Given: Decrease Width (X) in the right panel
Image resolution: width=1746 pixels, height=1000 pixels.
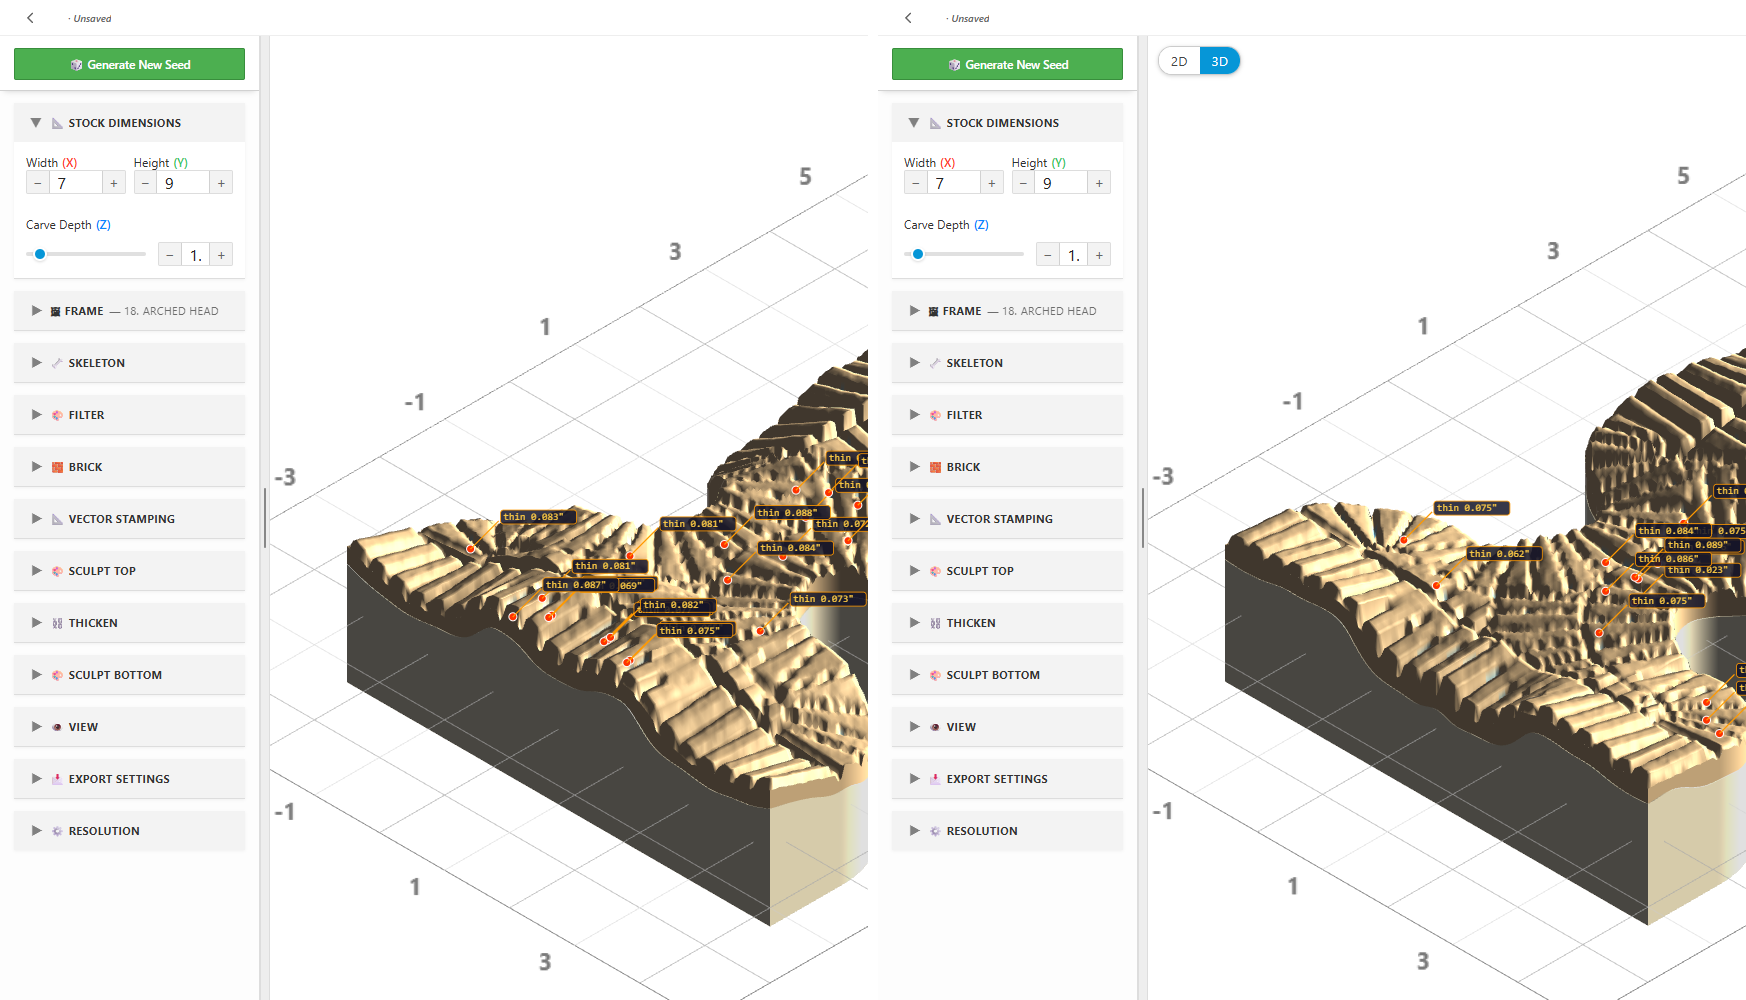Looking at the screenshot, I should point(915,183).
